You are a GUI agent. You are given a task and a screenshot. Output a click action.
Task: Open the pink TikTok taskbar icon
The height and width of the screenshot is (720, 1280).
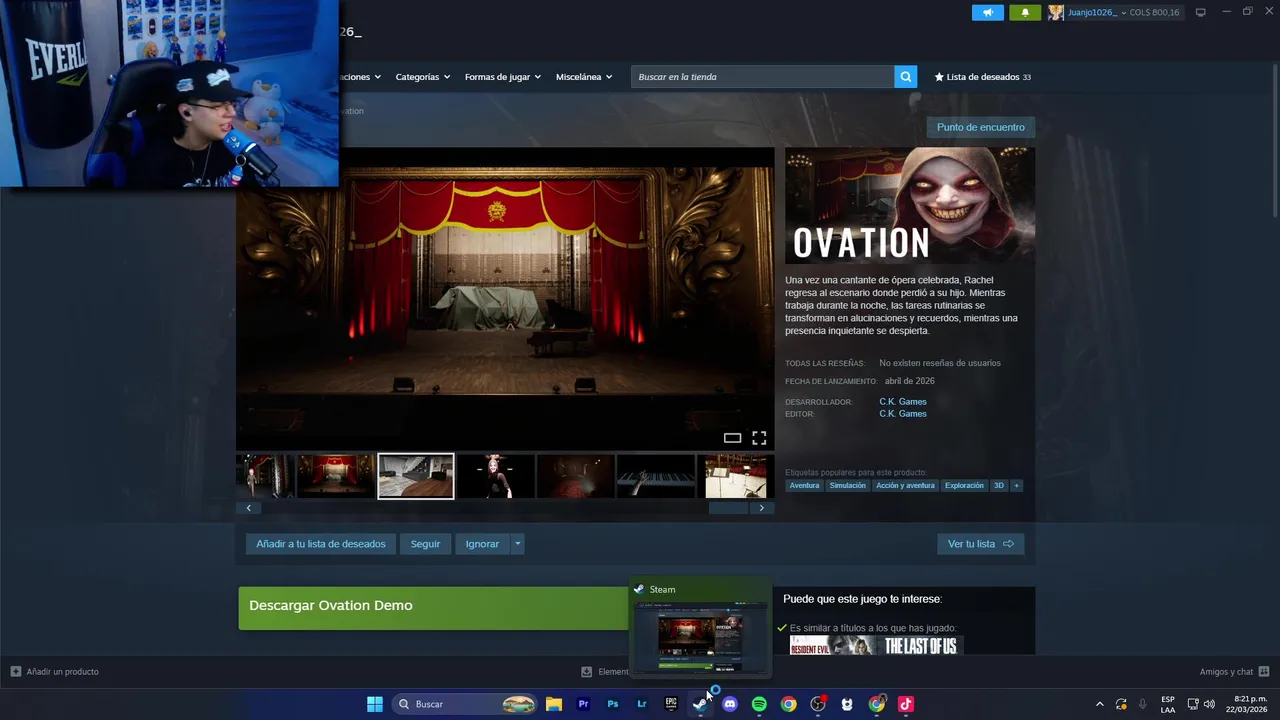[x=906, y=704]
